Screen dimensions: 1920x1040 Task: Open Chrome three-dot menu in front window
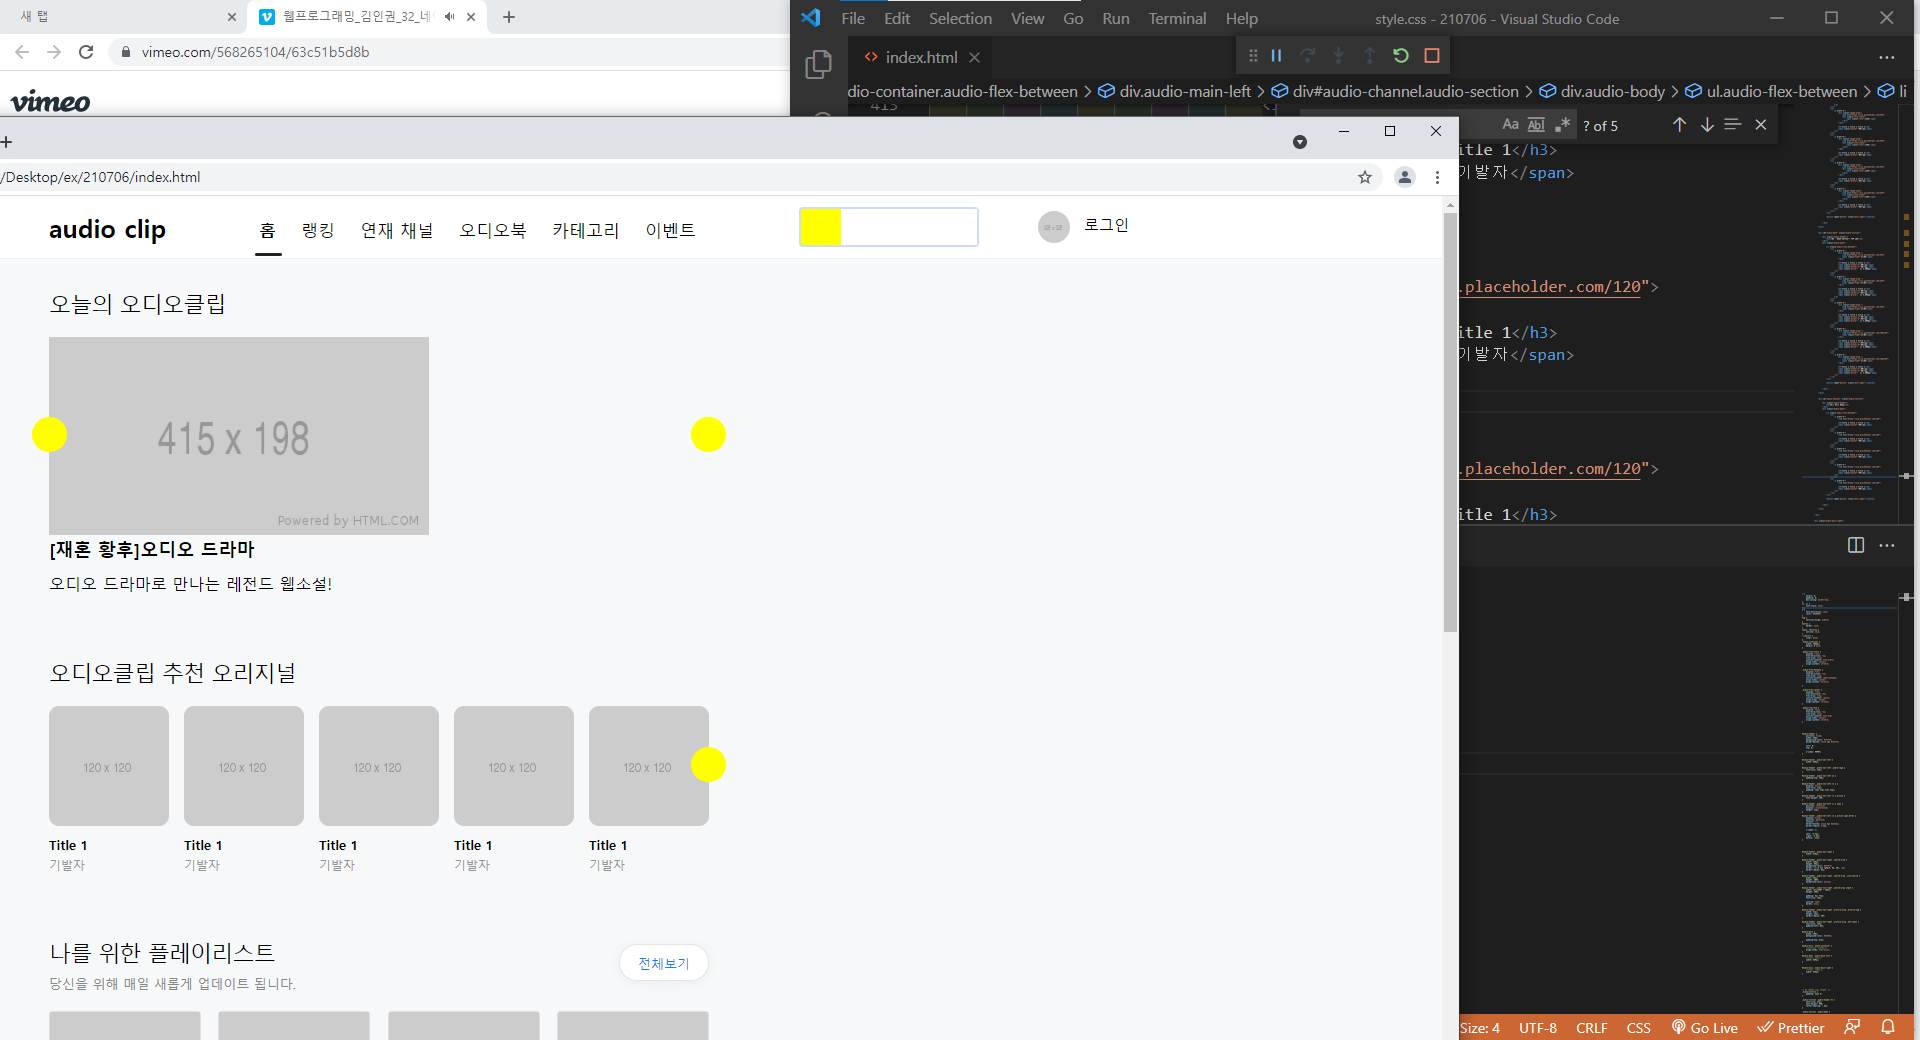[1437, 177]
